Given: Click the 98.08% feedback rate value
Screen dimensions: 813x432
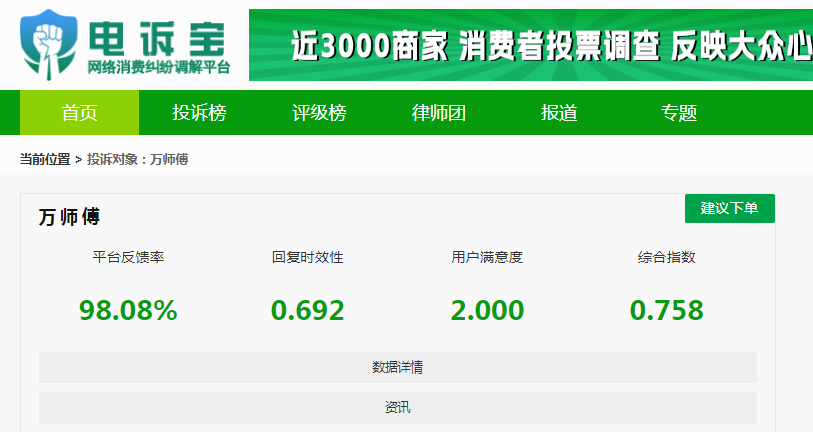Looking at the screenshot, I should pos(128,311).
